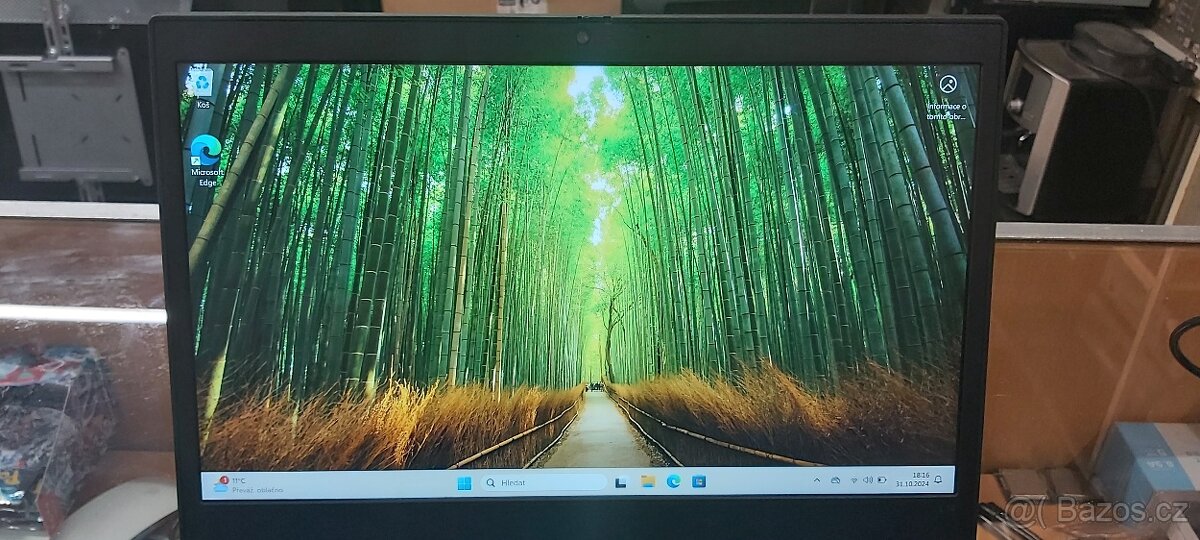This screenshot has width=1200, height=540.
Task: Click the Hledat search box on taskbar
Action: click(x=543, y=482)
